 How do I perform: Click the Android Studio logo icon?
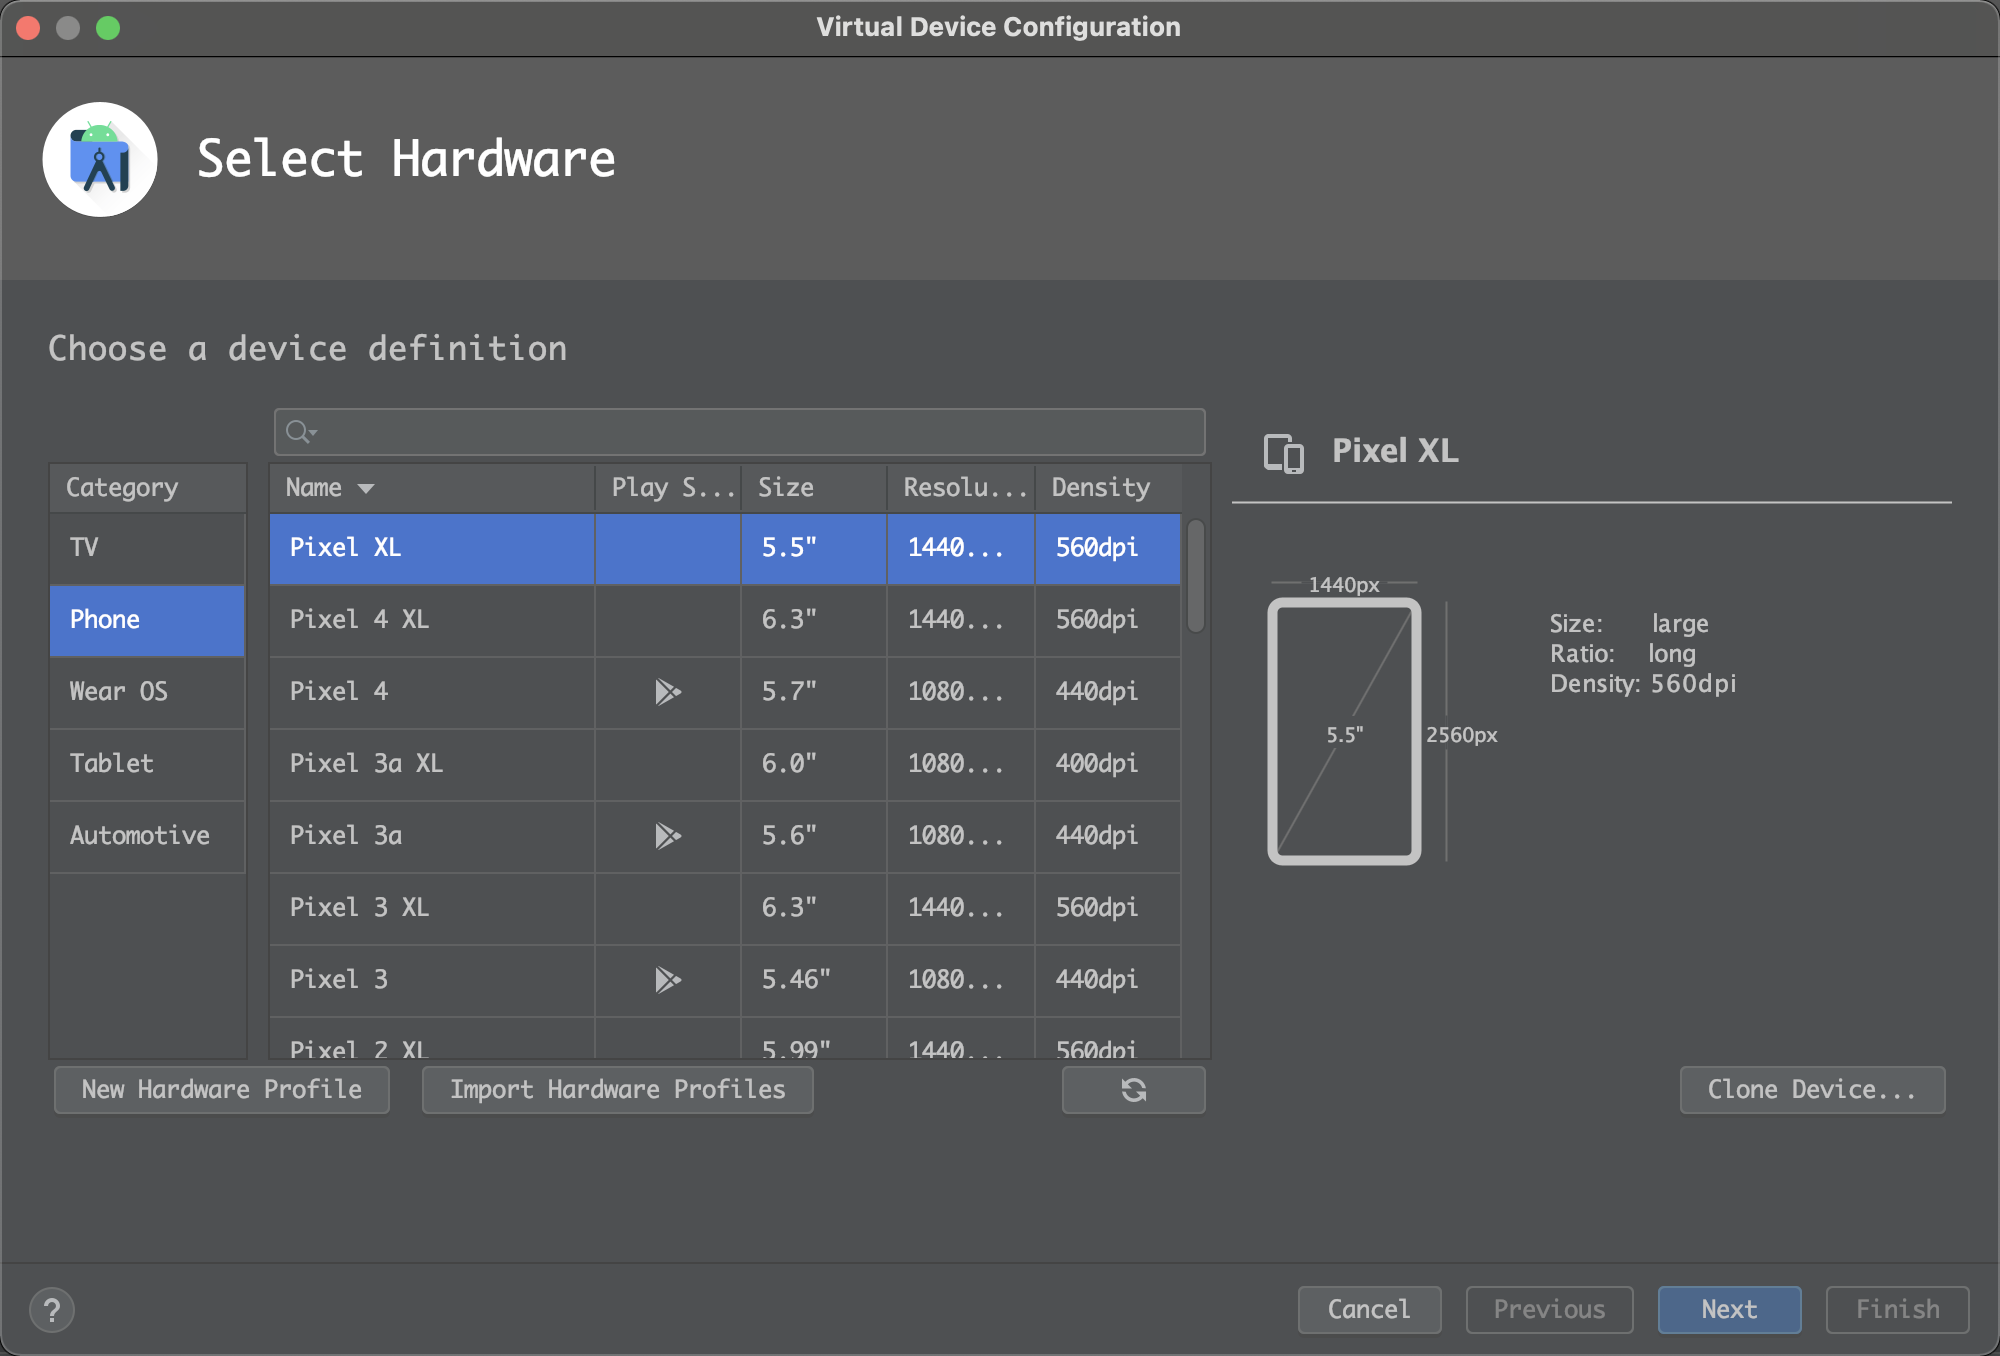coord(100,159)
